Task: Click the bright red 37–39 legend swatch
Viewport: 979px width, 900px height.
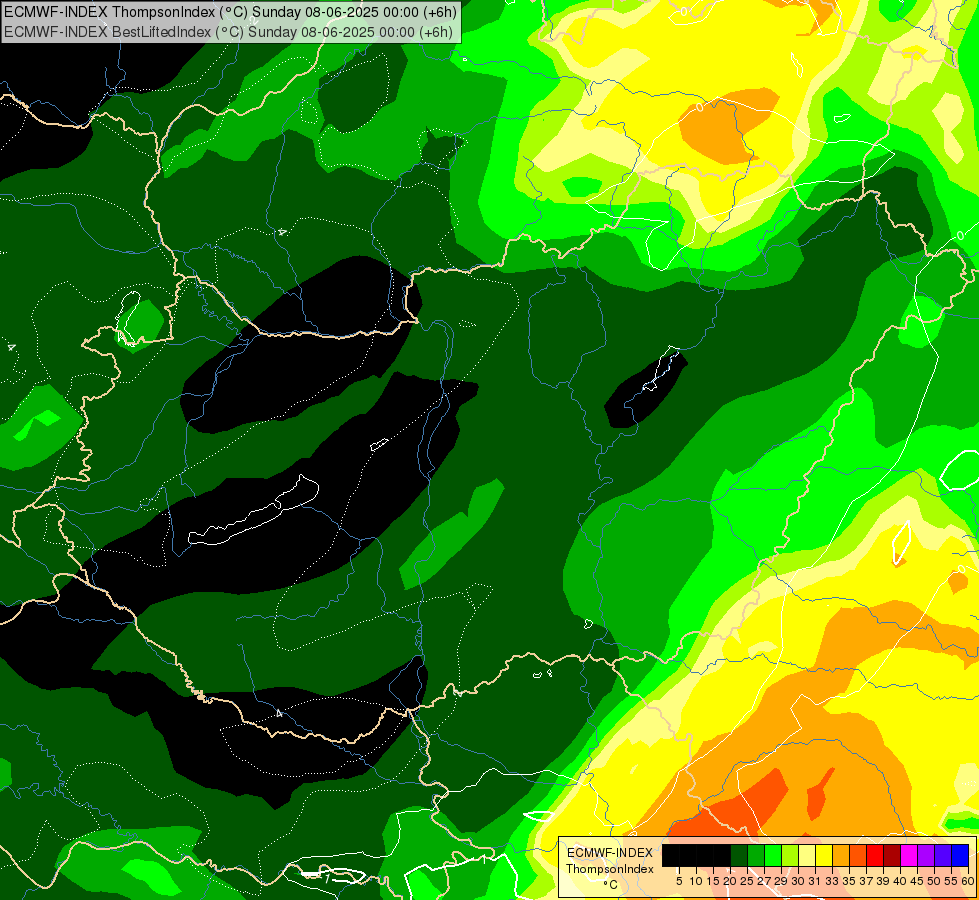Action: pyautogui.click(x=875, y=855)
